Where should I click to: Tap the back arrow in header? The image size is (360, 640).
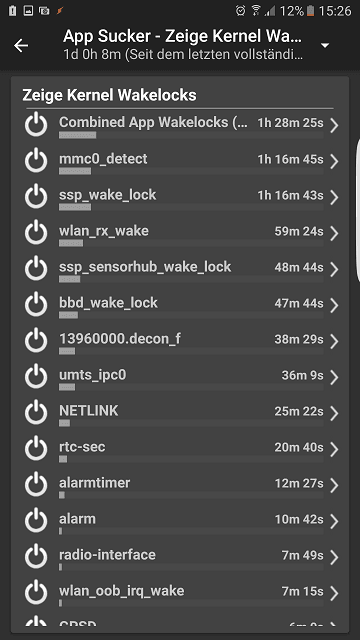pos(21,46)
